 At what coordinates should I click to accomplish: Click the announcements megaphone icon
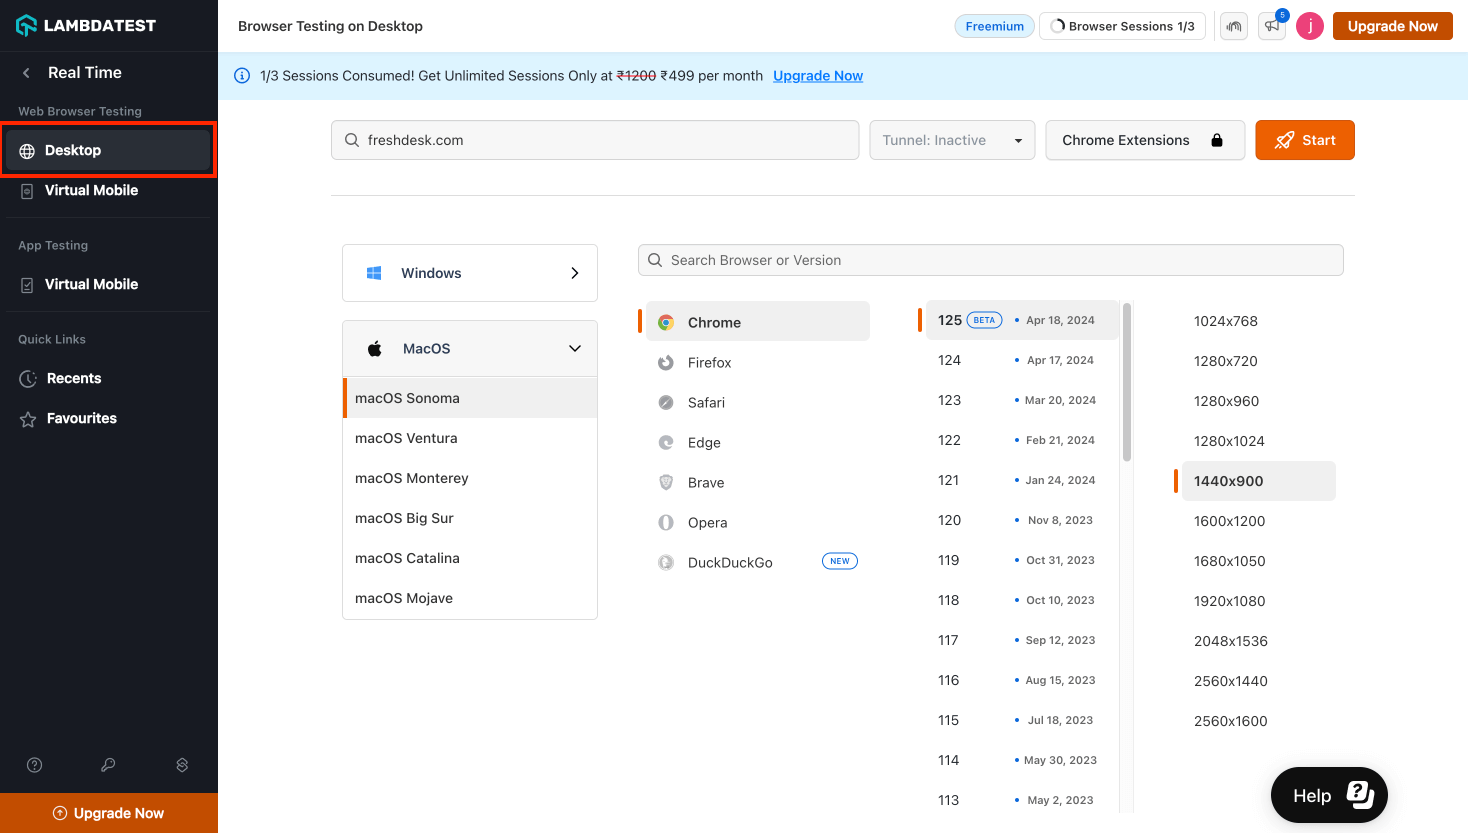pyautogui.click(x=1272, y=27)
